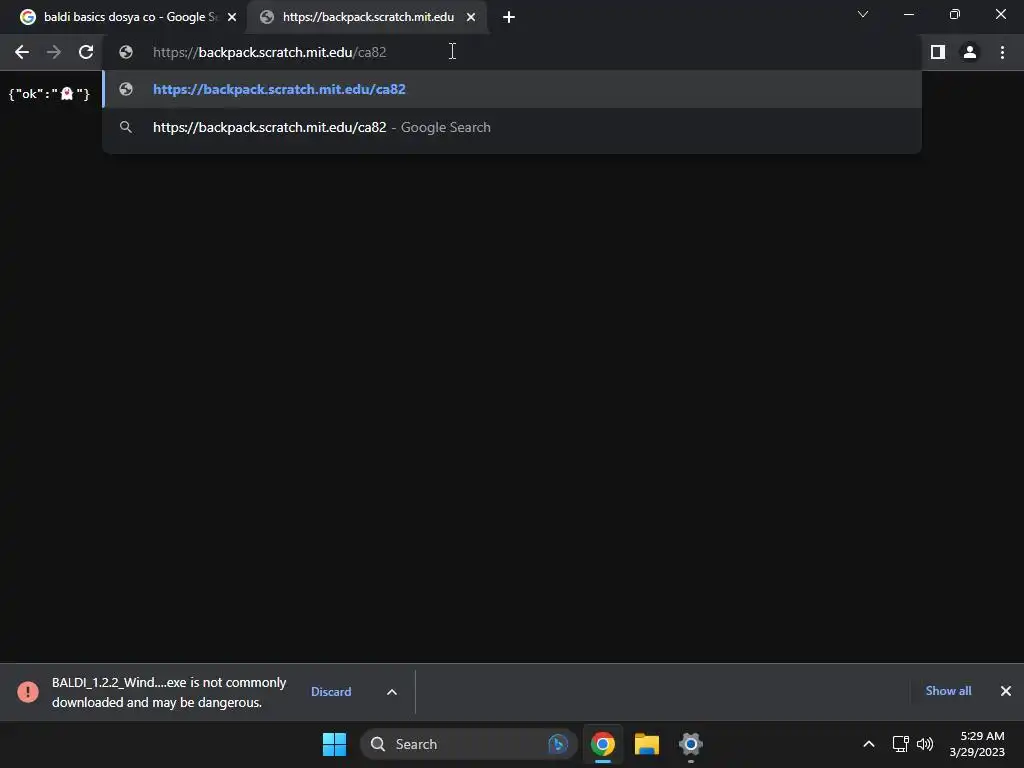
Task: Open the Windows Start menu
Action: (x=334, y=744)
